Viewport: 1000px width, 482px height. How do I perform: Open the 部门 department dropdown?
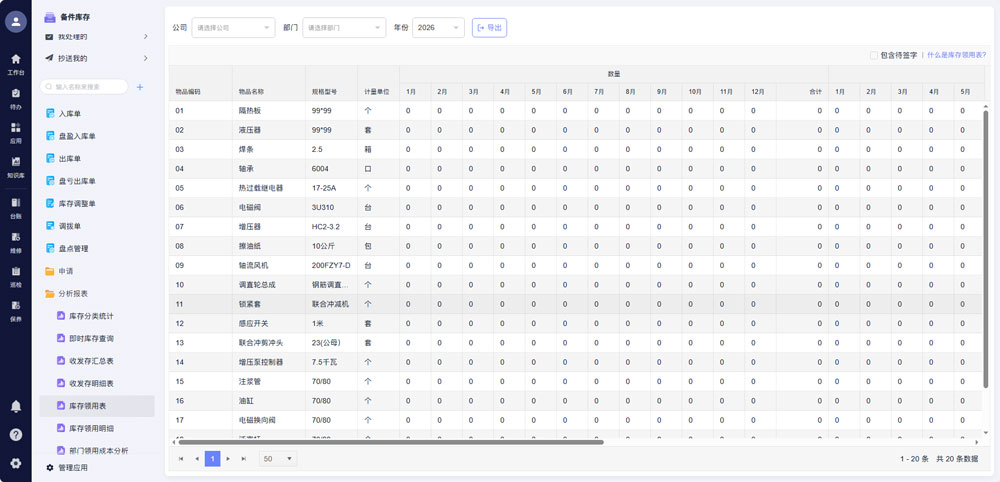pyautogui.click(x=343, y=28)
